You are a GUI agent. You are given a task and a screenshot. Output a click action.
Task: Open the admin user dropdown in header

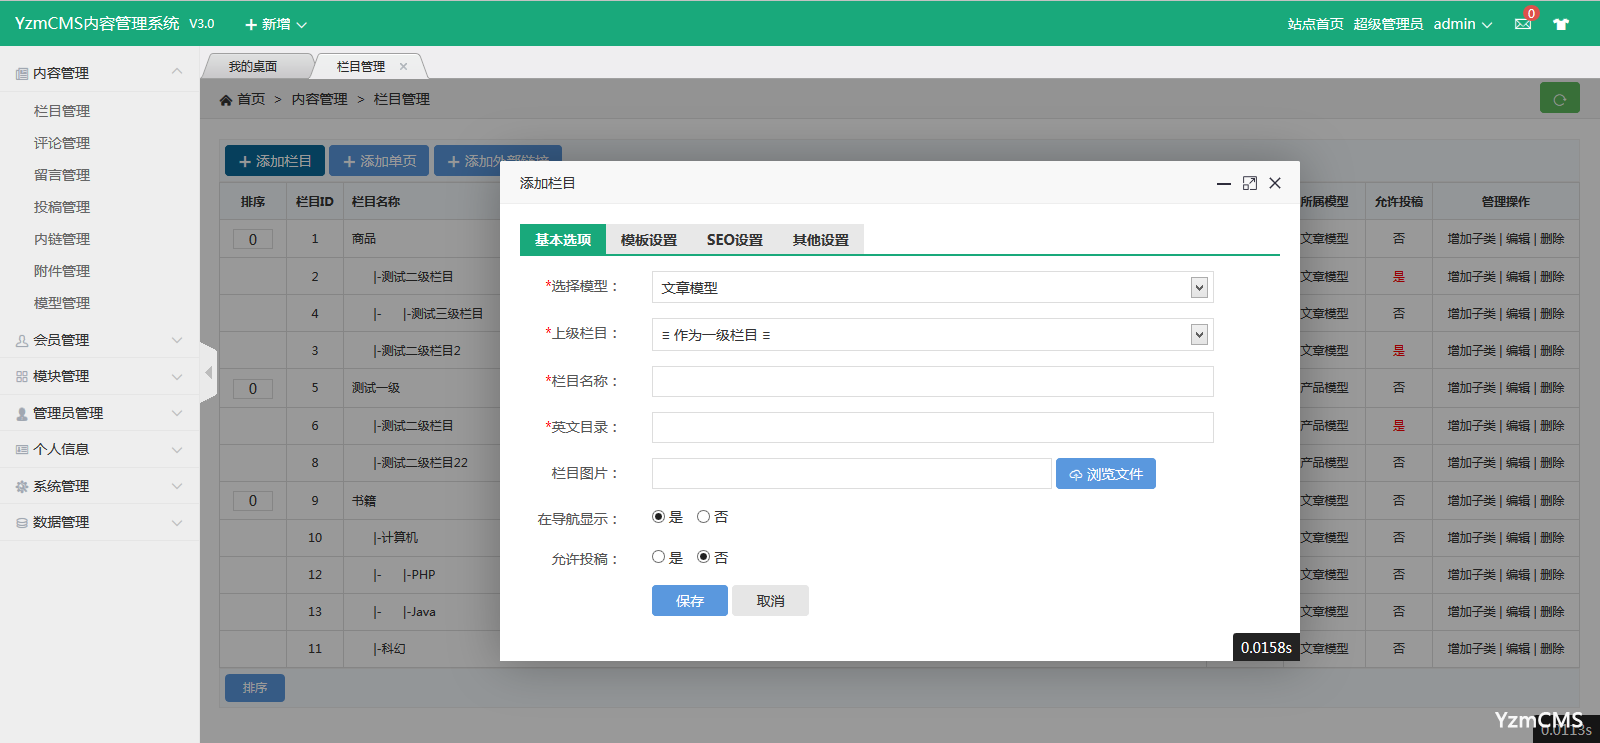1462,24
